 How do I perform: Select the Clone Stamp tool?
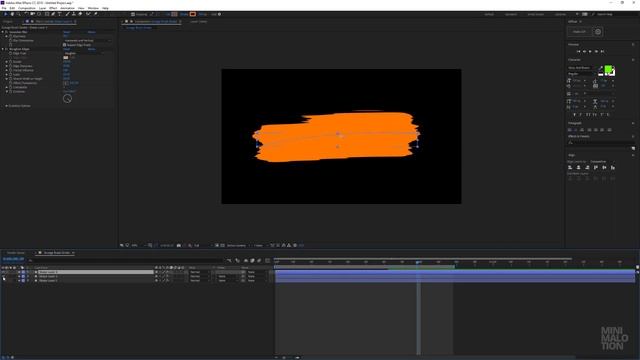74,14
